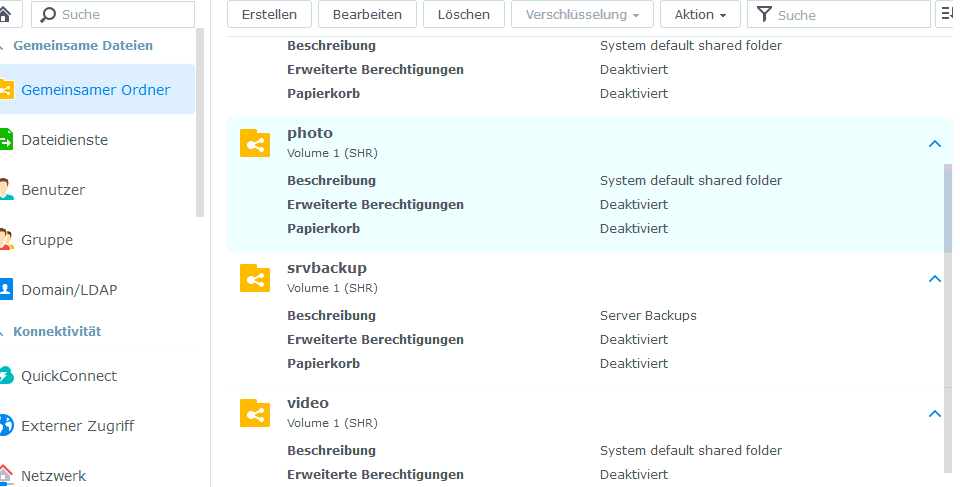Collapse the srvbackup folder details
This screenshot has height=487, width=960.
934,279
